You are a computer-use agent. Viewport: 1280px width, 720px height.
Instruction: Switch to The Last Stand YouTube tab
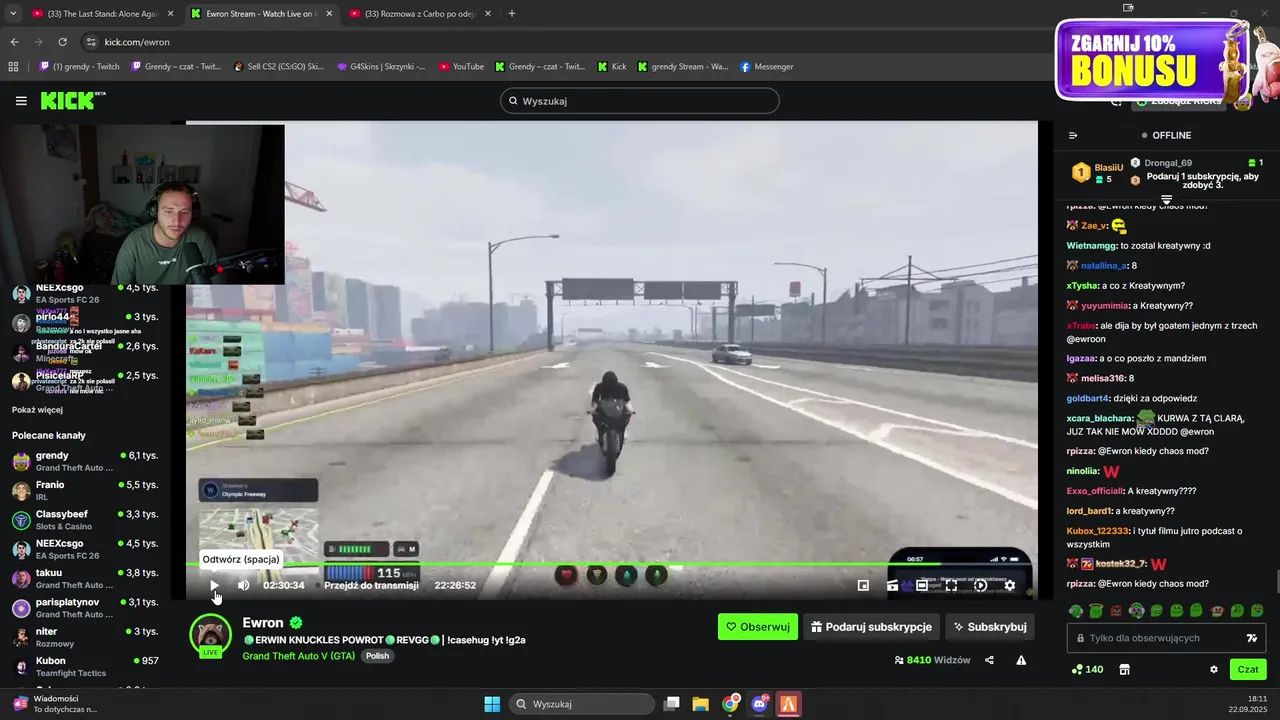pyautogui.click(x=103, y=14)
